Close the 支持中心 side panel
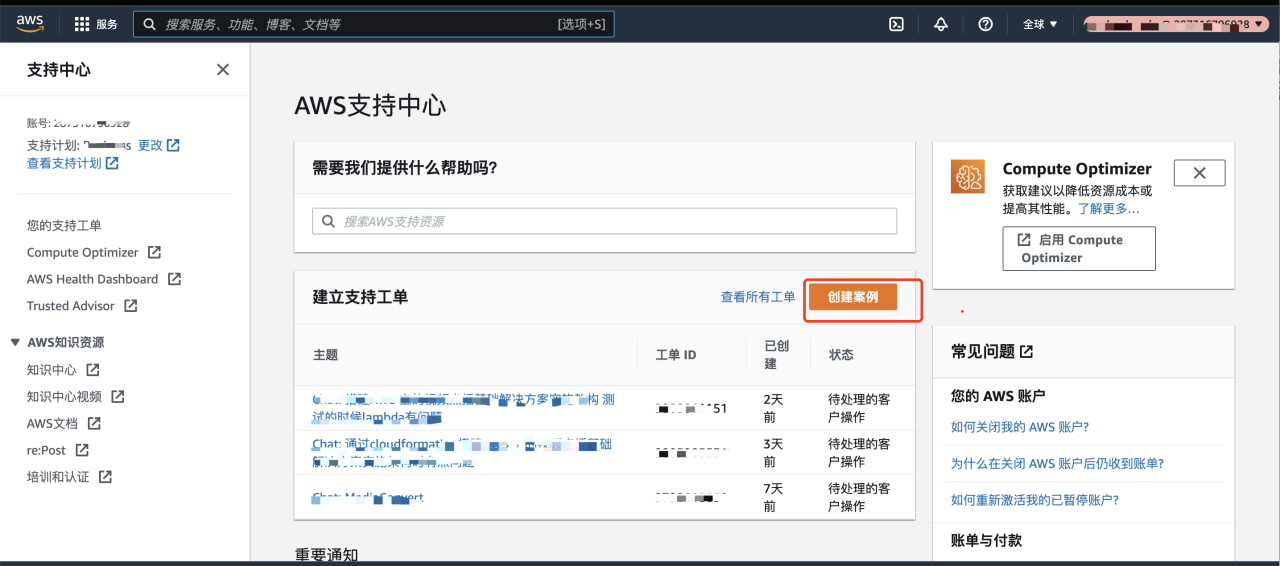The height and width of the screenshot is (566, 1280). (223, 69)
